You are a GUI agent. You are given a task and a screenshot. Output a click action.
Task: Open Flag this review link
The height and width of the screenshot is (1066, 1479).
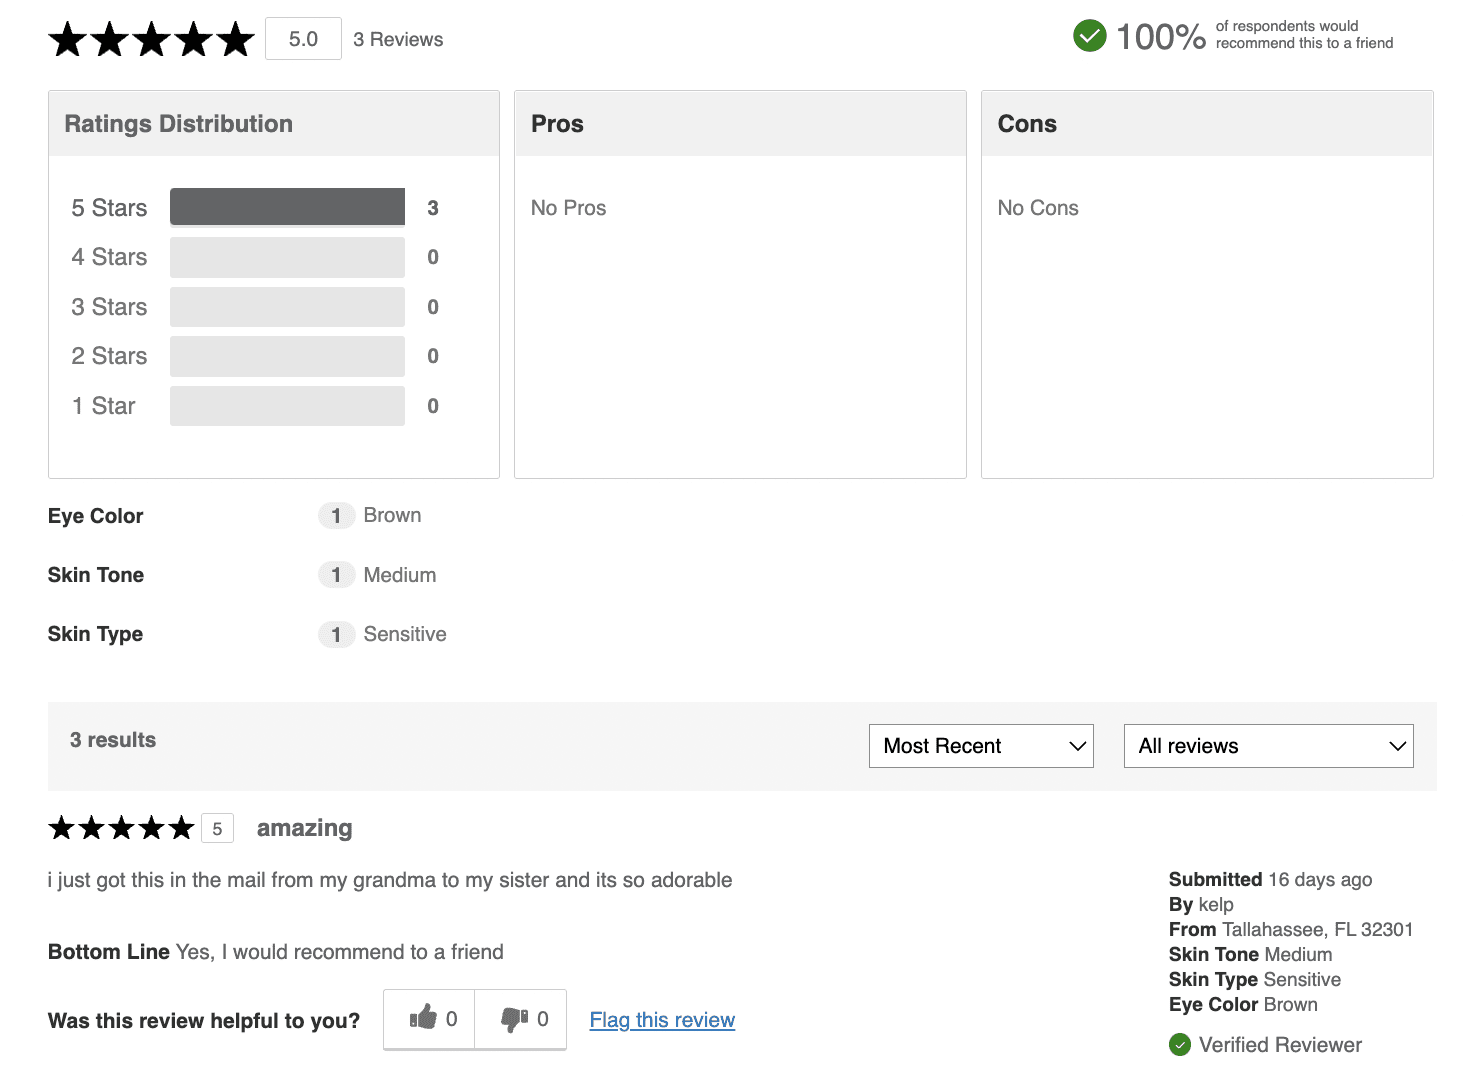(x=661, y=1019)
